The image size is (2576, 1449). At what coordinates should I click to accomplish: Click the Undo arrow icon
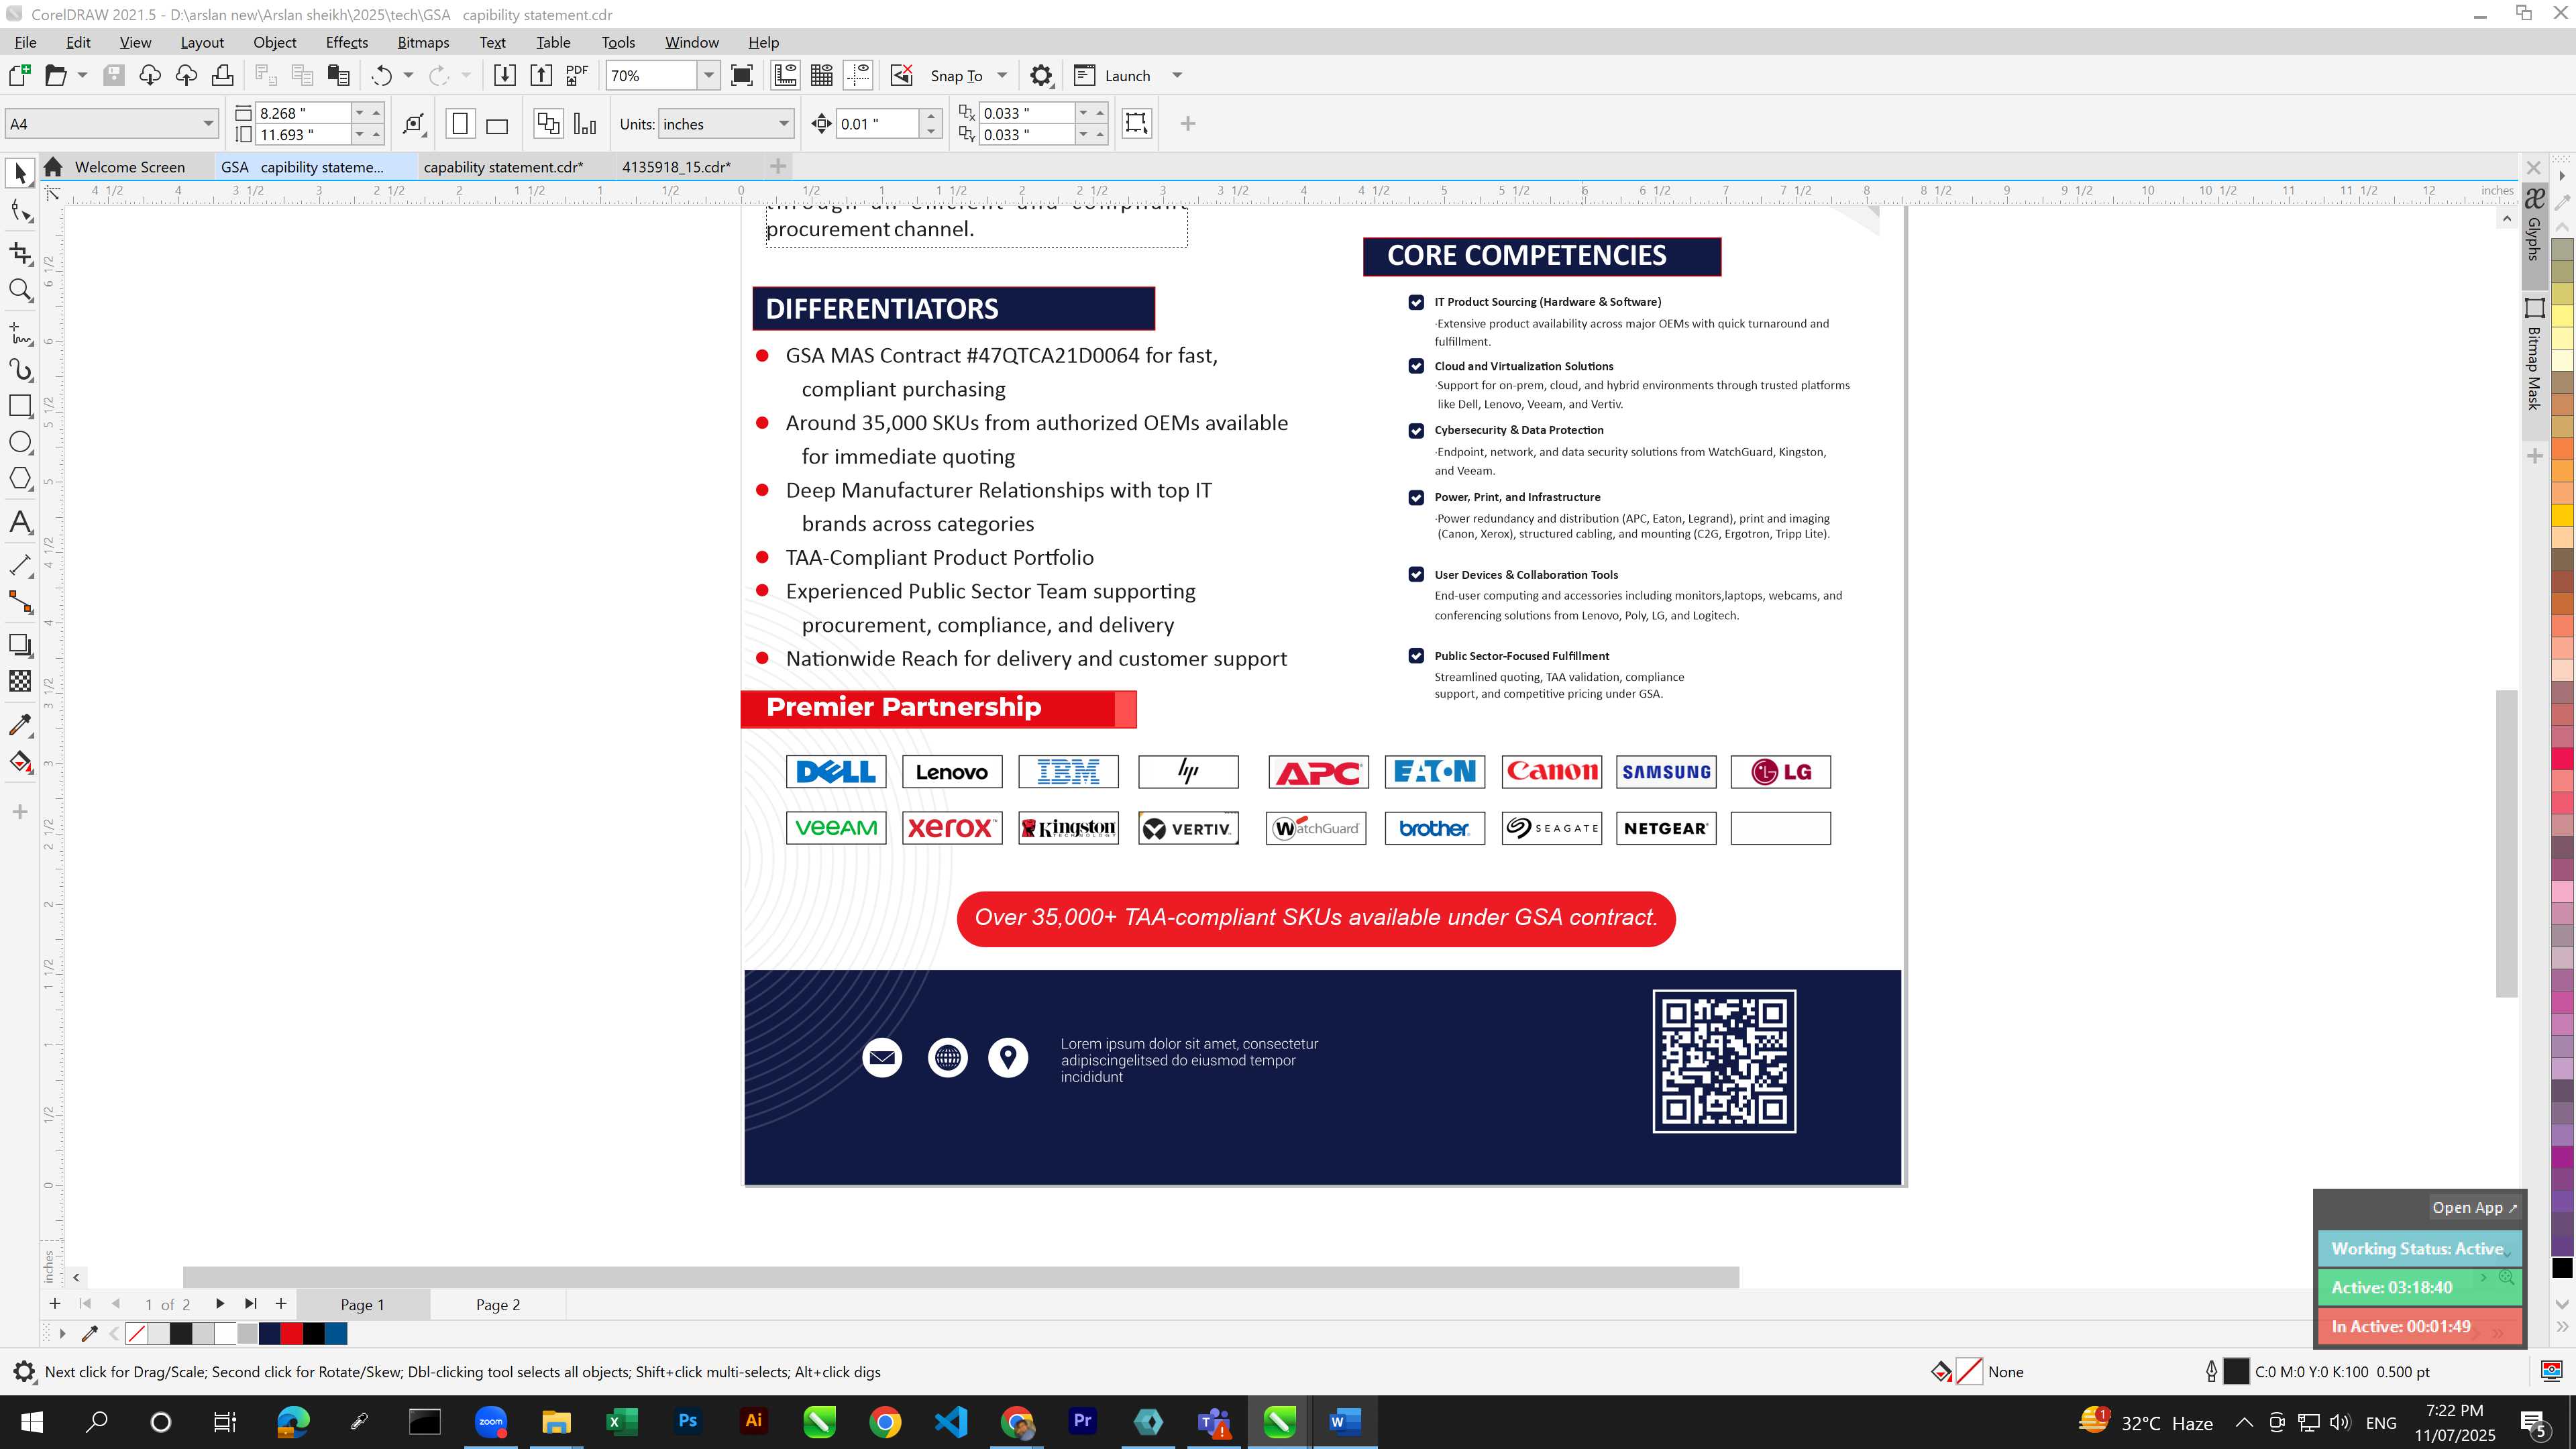point(381,75)
